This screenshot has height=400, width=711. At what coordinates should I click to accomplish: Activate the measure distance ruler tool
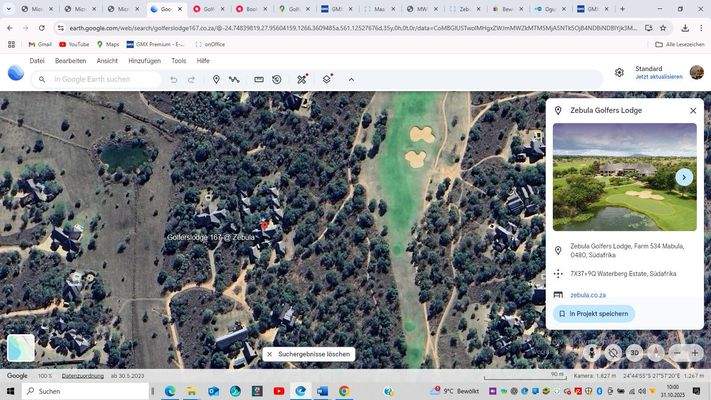pyautogui.click(x=259, y=79)
